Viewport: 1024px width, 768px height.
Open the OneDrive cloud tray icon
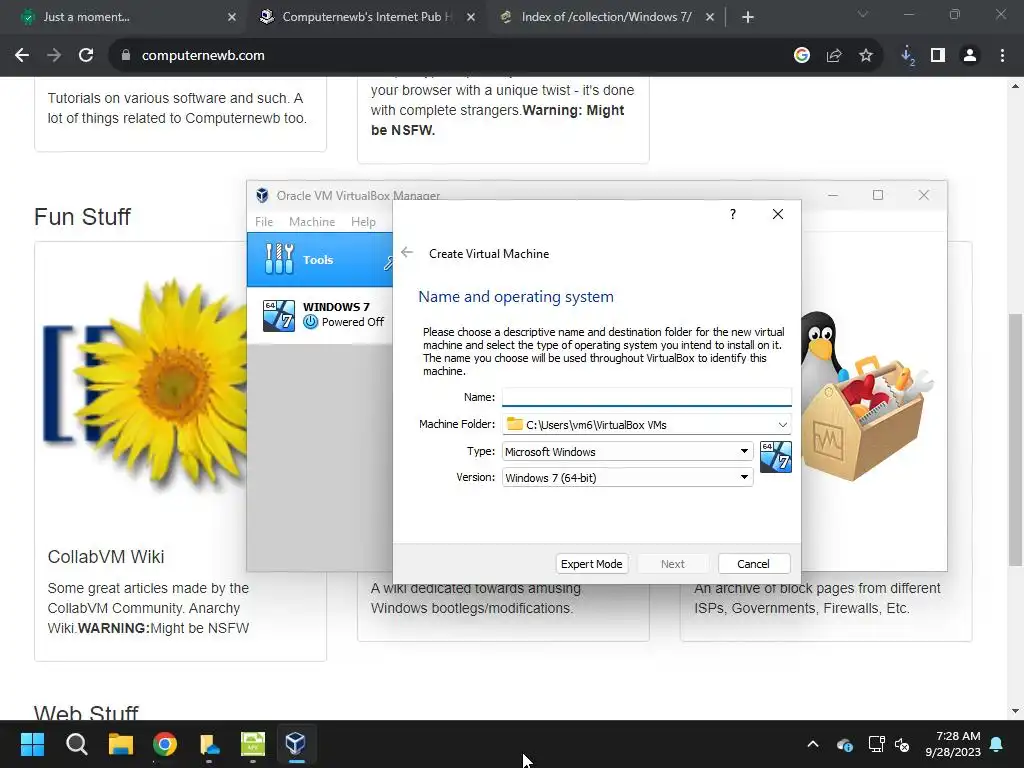click(x=845, y=744)
